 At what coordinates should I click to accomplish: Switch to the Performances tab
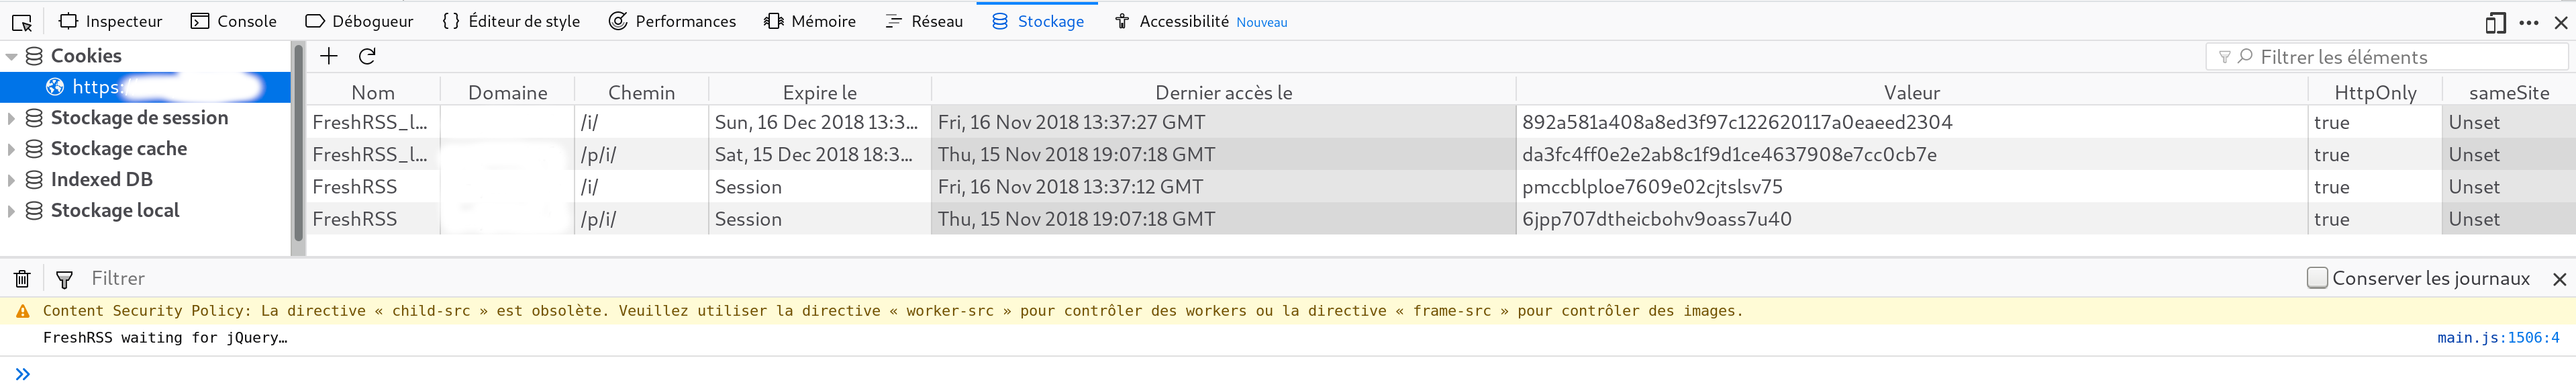(x=672, y=21)
